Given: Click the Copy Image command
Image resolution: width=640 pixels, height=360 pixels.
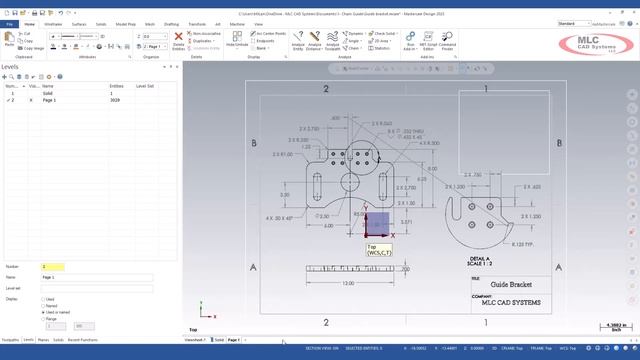Looking at the screenshot, I should [x=31, y=48].
